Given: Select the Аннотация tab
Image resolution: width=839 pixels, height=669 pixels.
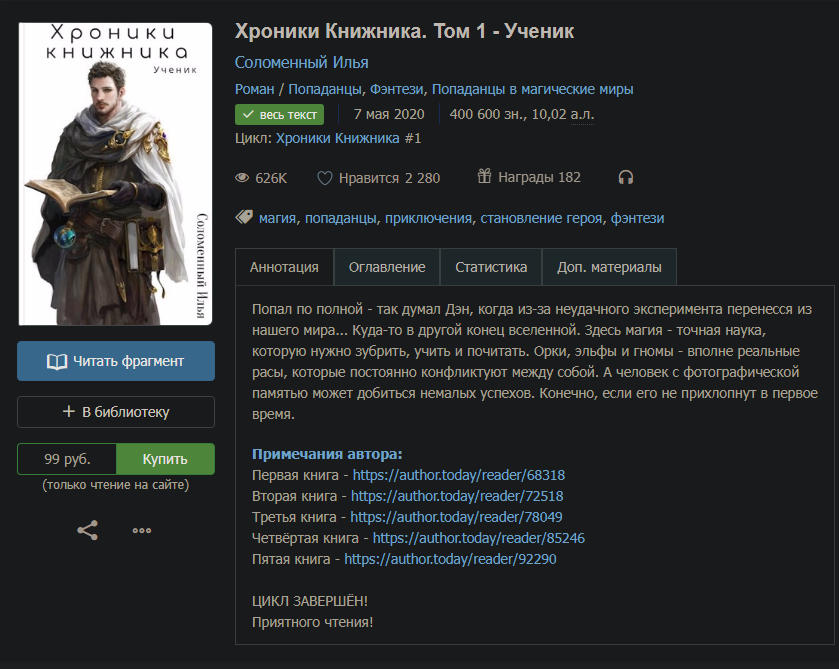Looking at the screenshot, I should point(284,267).
